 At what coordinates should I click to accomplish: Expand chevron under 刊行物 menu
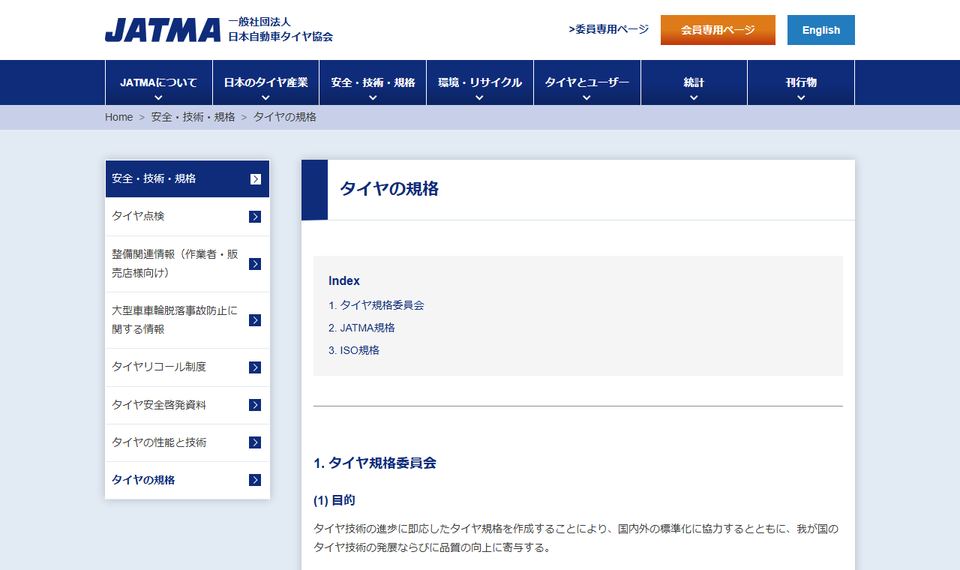click(x=801, y=97)
